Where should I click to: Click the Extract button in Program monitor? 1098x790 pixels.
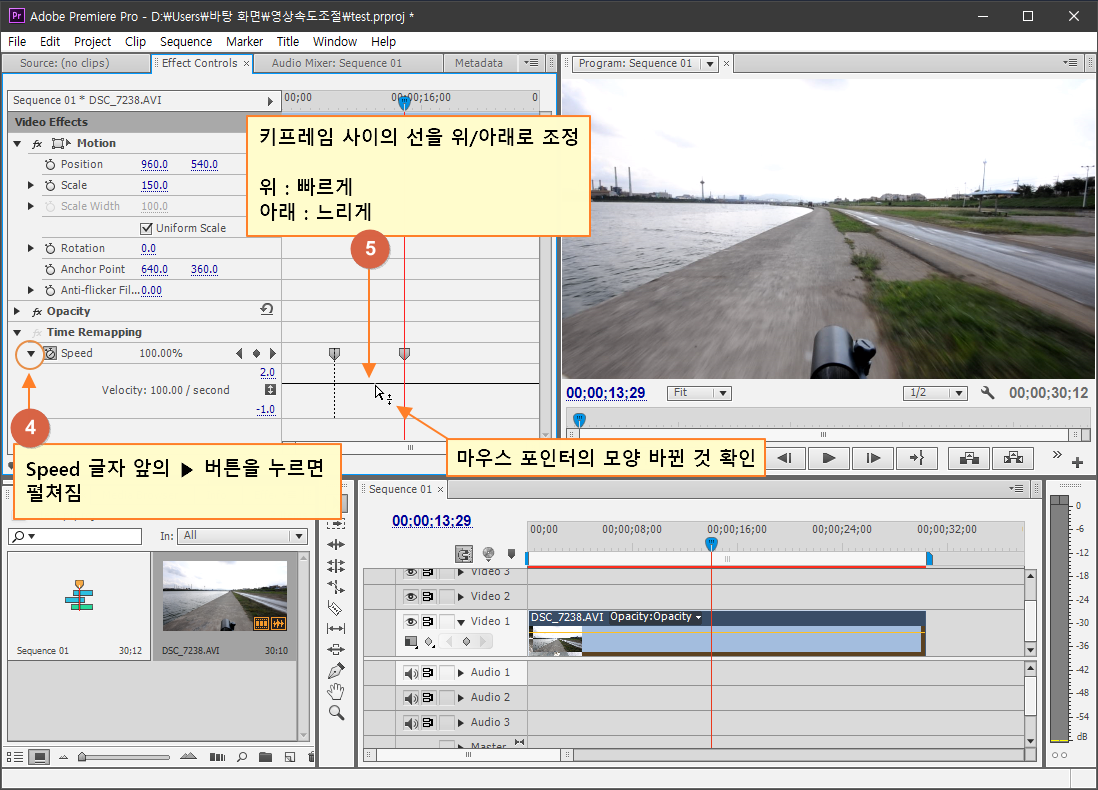pyautogui.click(x=1013, y=458)
